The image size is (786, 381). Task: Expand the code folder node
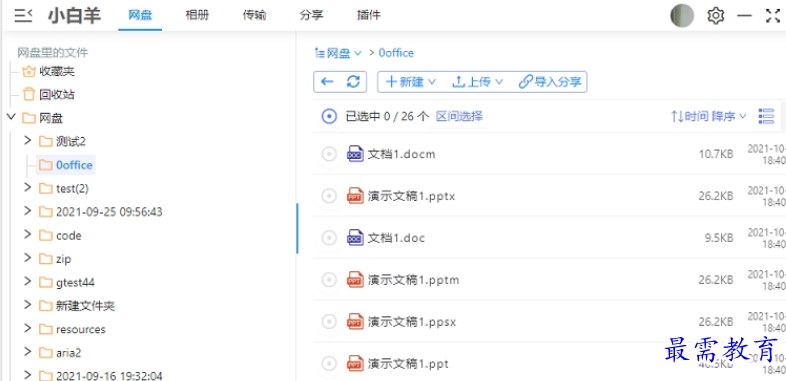pos(28,235)
